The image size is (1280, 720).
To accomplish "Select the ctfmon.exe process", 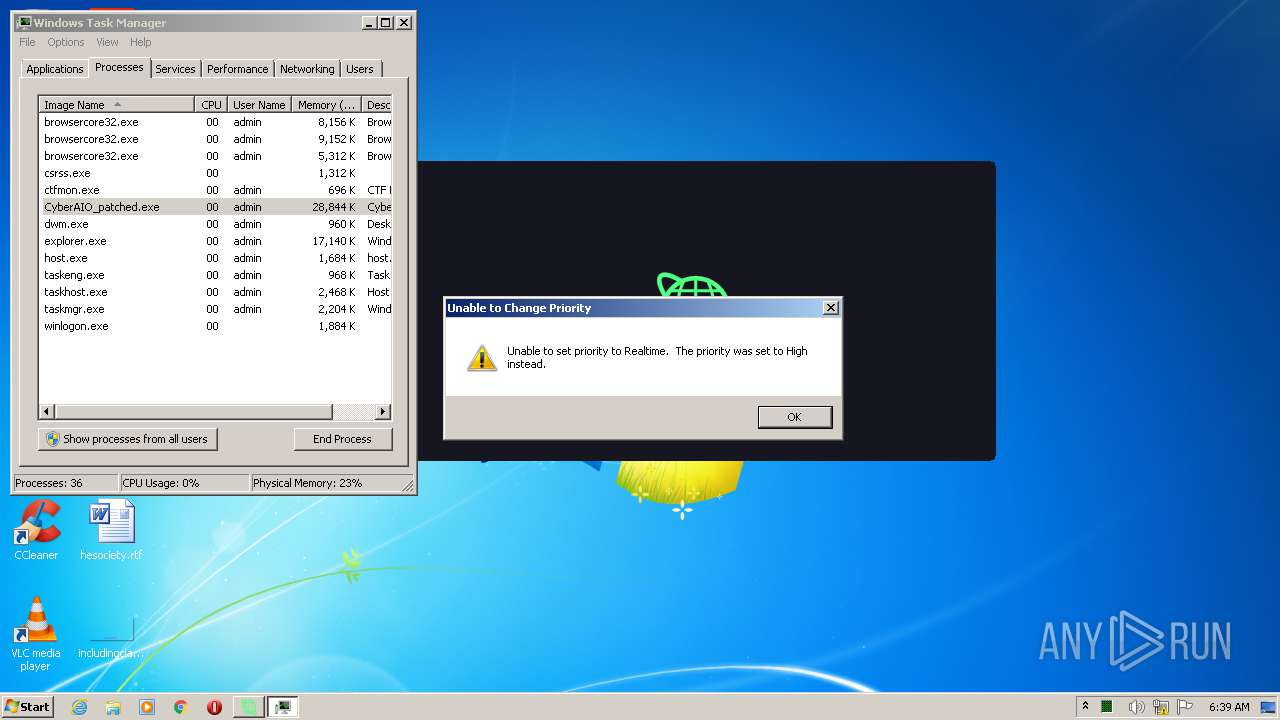I will 215,190.
